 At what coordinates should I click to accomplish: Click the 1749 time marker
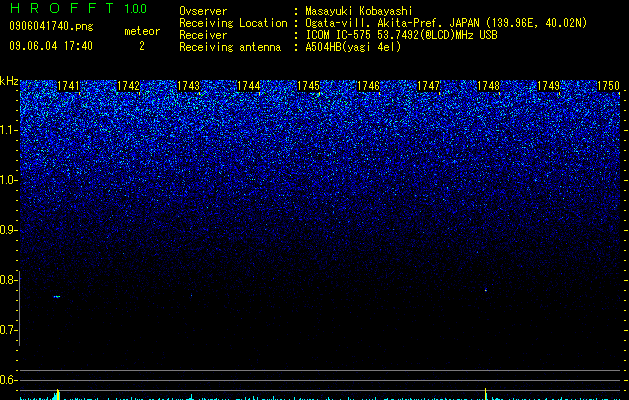[548, 86]
